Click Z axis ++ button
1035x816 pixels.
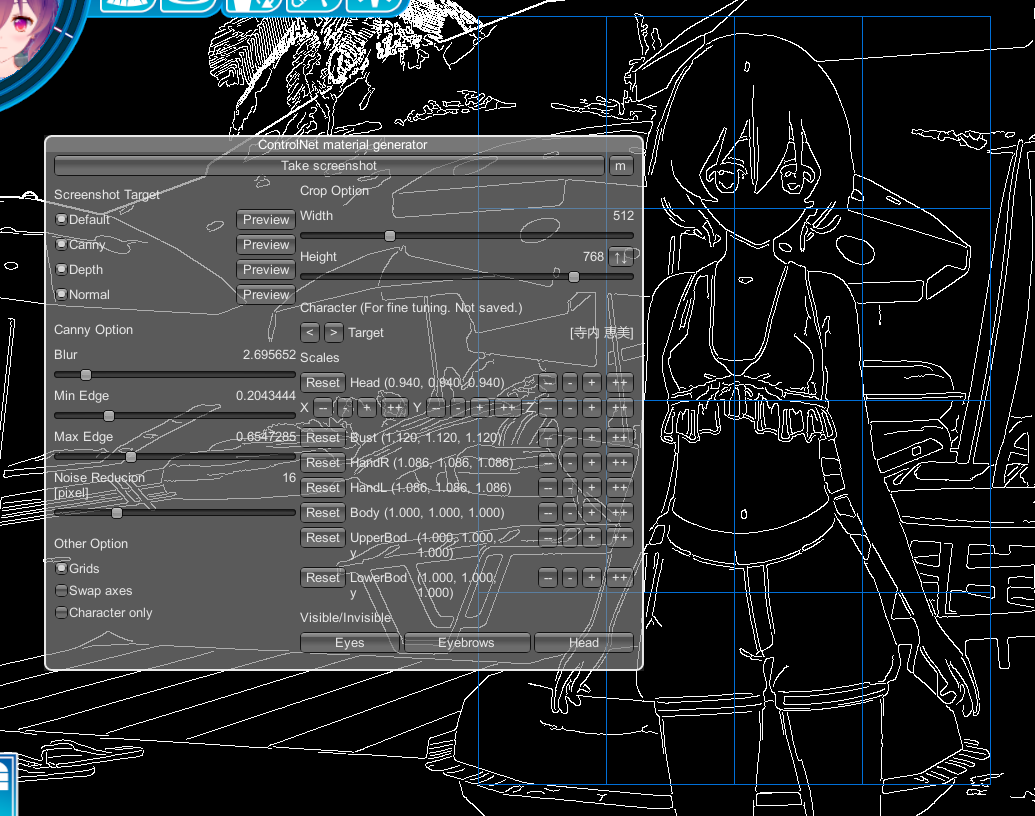click(619, 408)
